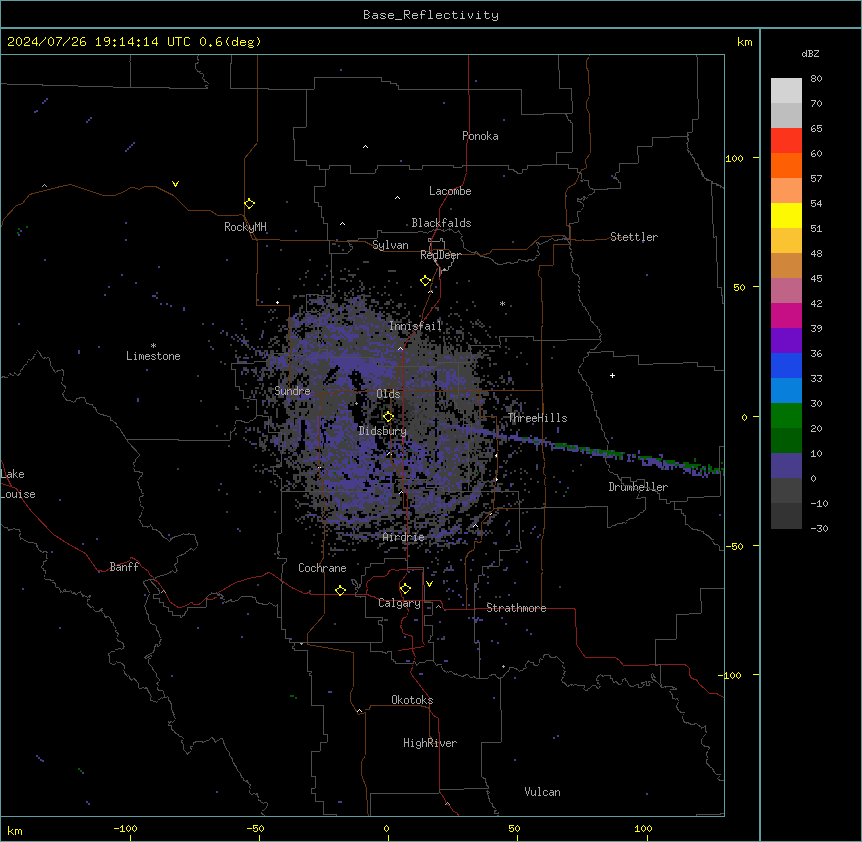This screenshot has height=842, width=862.
Task: Click the Limestone label
Action: tap(153, 356)
